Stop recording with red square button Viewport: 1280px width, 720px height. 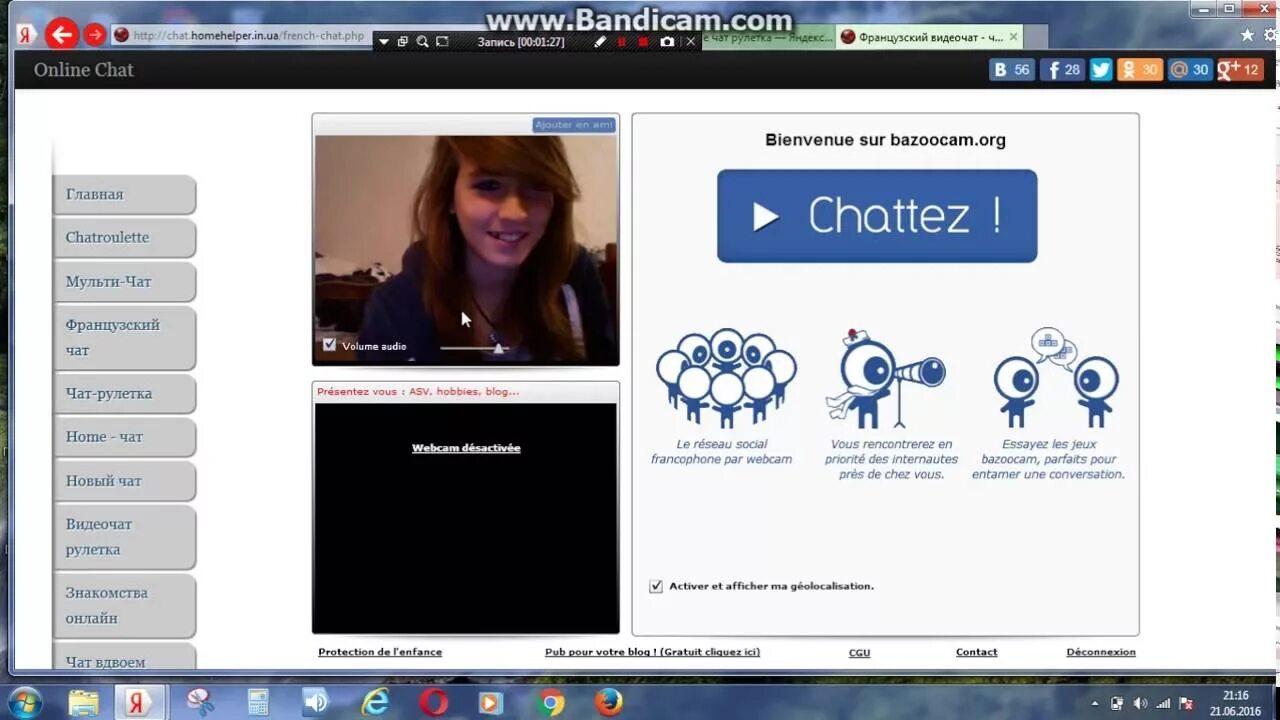coord(643,42)
